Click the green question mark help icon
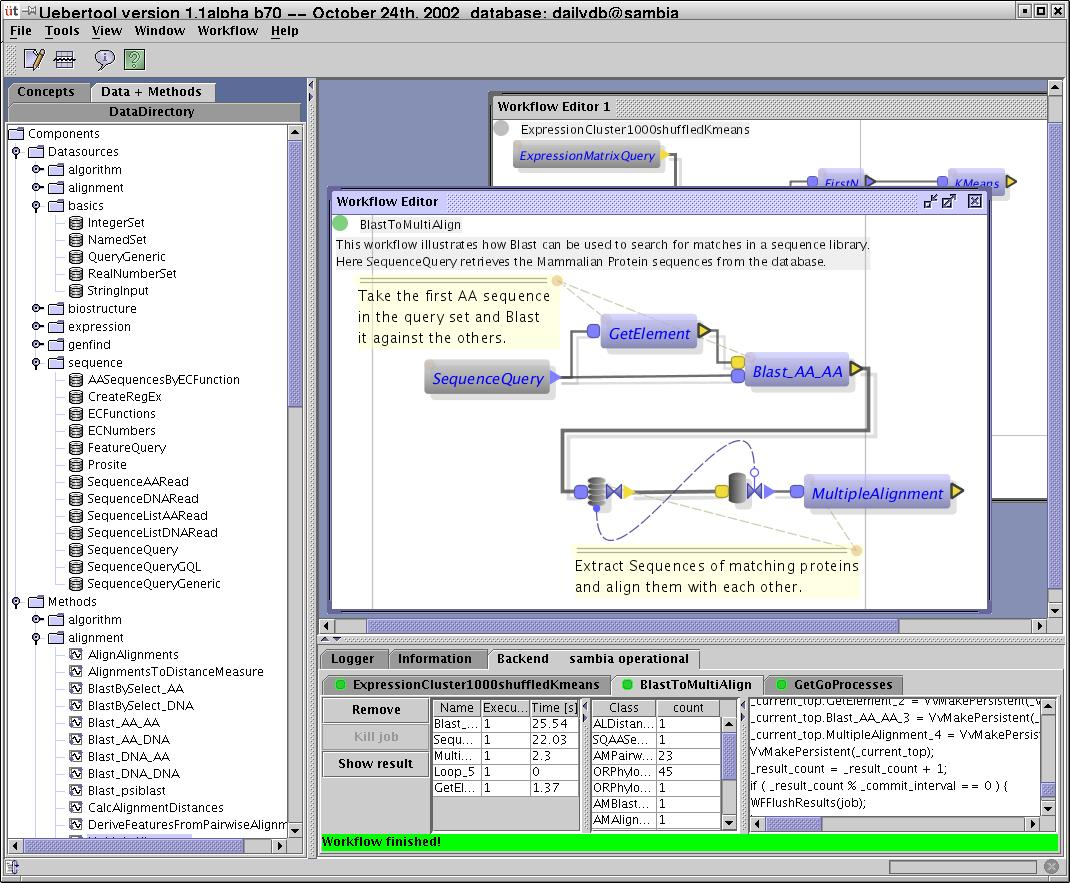Viewport: 1070px width, 883px height. coord(134,60)
